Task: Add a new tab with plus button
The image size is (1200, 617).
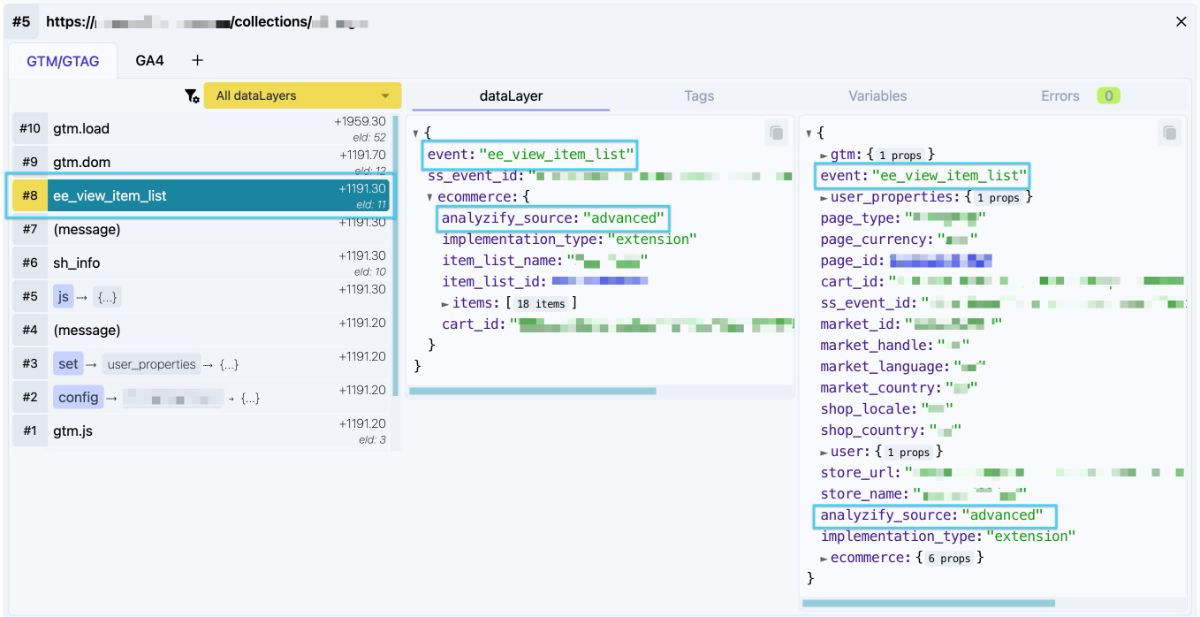Action: pos(197,61)
